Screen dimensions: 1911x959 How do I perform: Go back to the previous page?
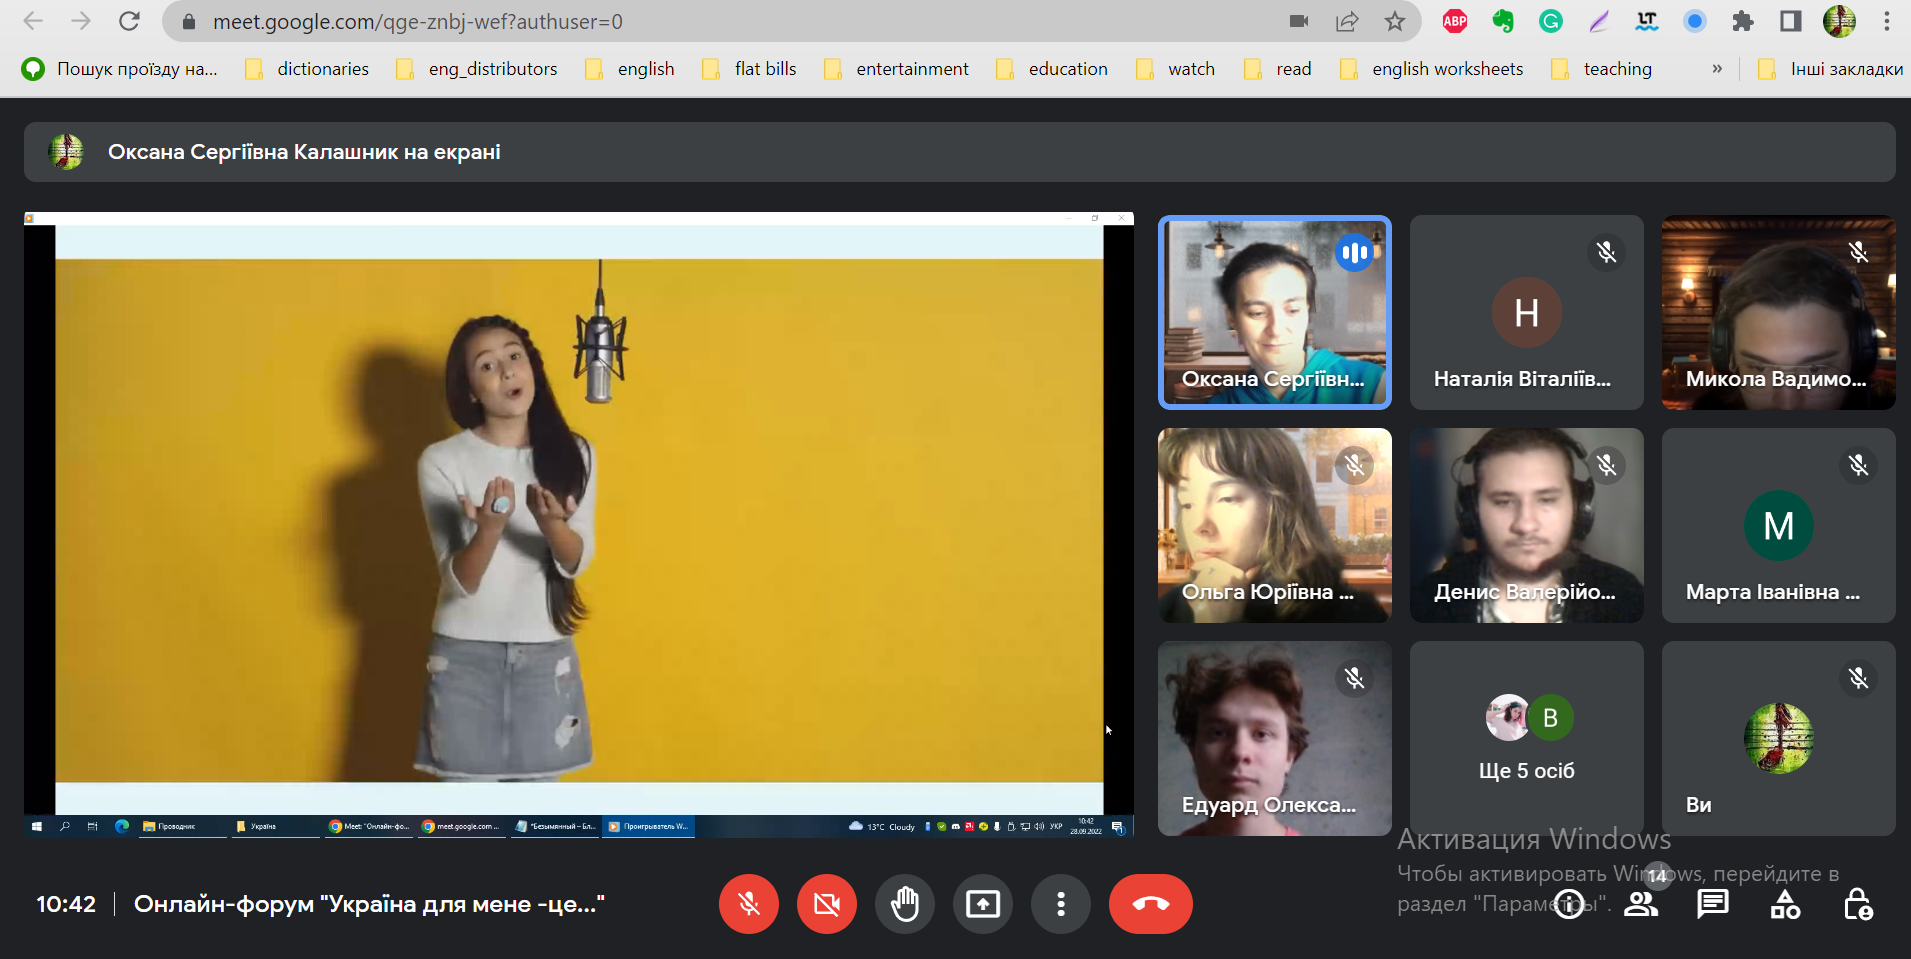pyautogui.click(x=33, y=21)
